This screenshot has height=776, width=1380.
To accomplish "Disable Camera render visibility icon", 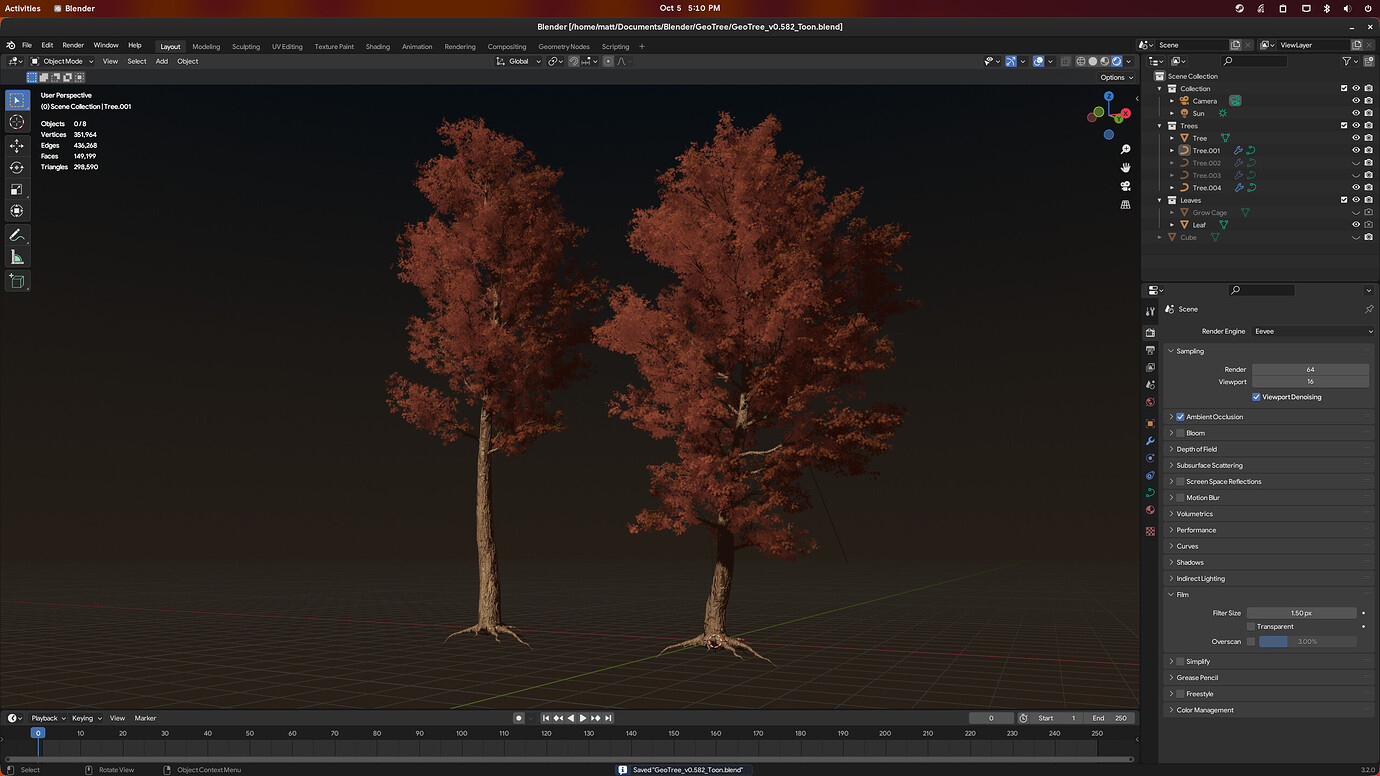I will [1368, 101].
